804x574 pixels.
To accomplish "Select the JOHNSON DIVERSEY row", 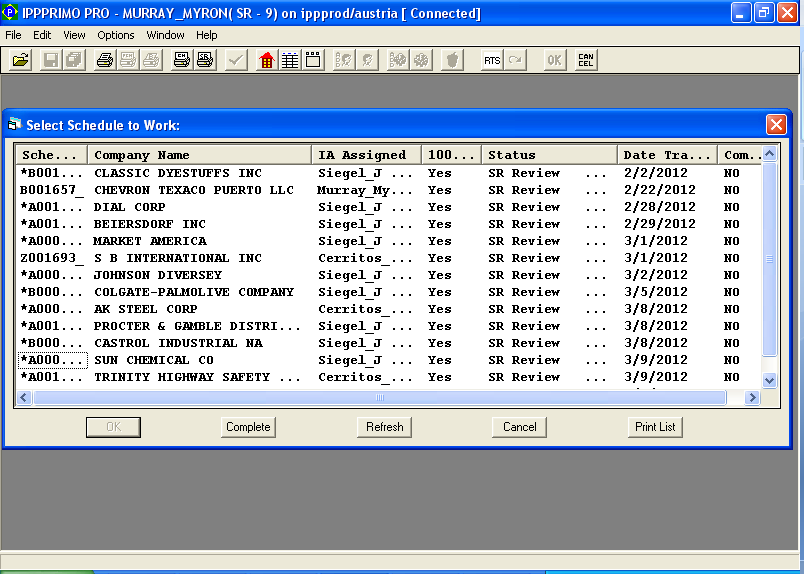I will 389,275.
